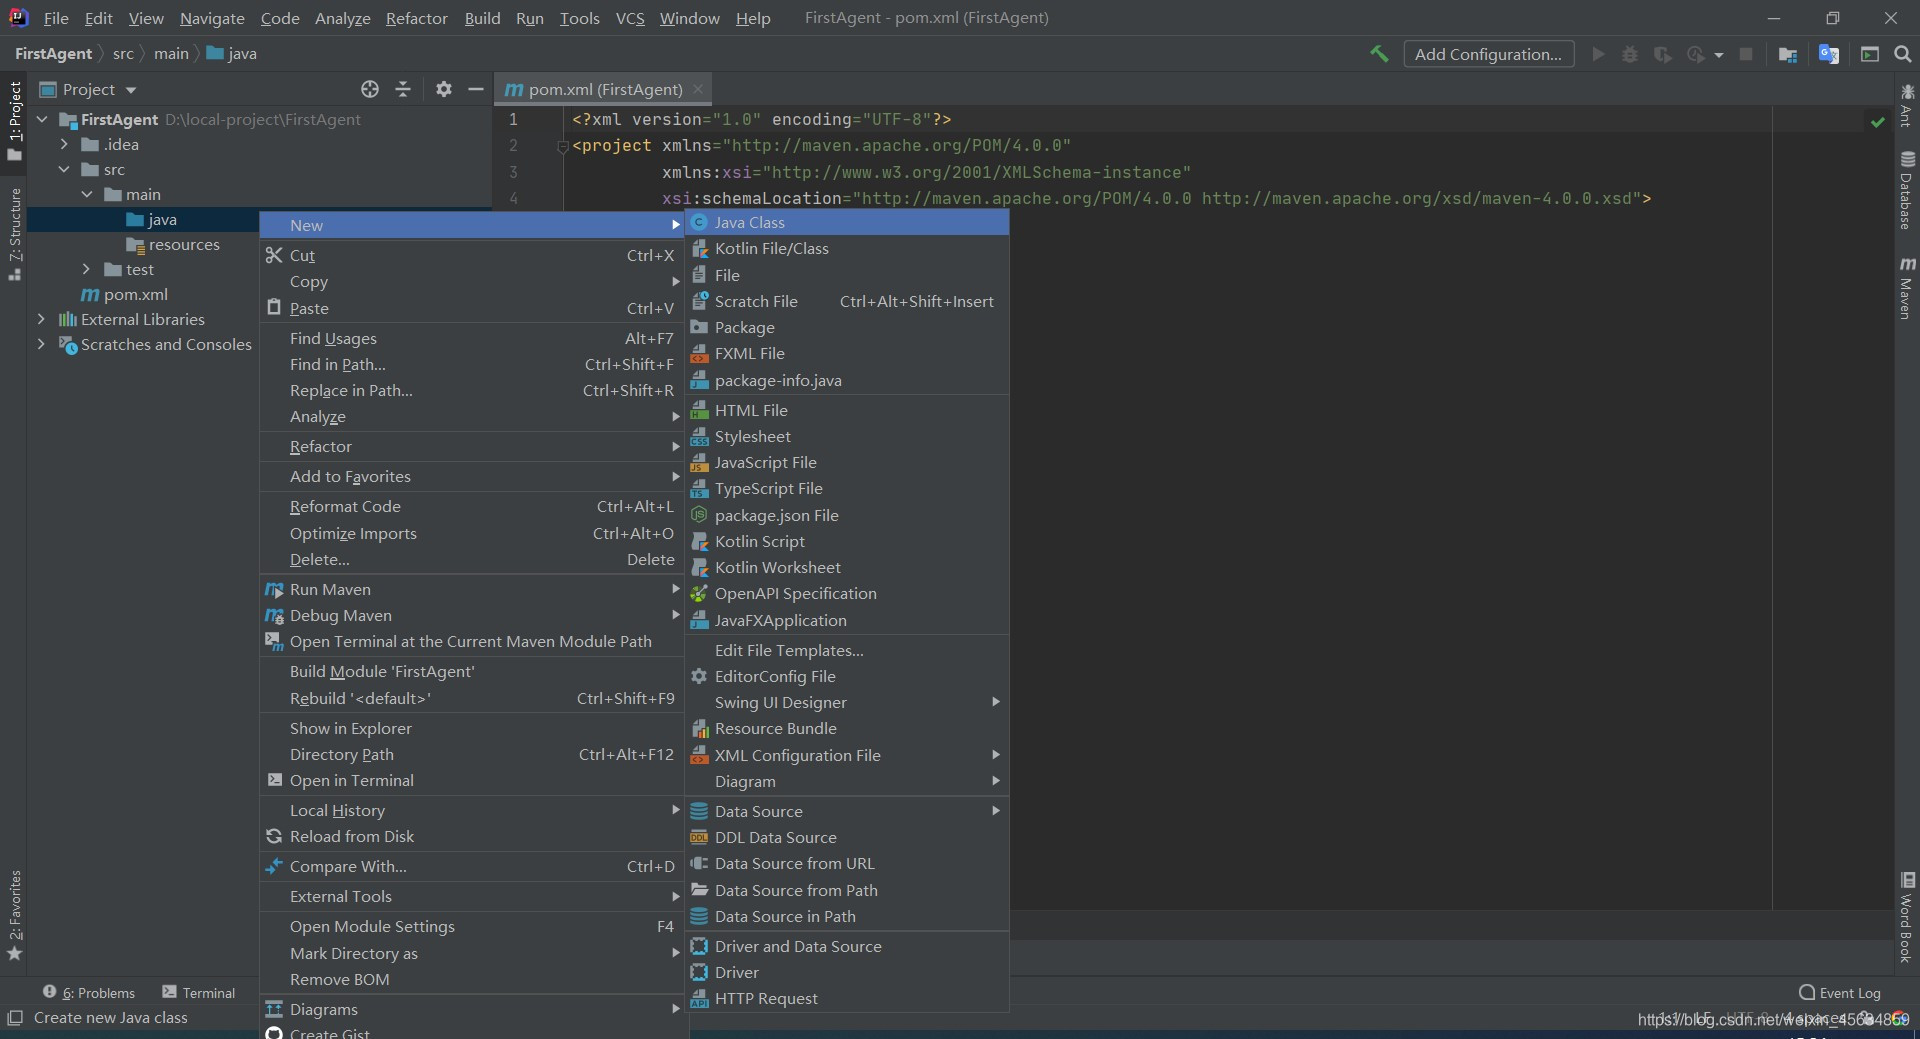Open Project panel settings gear
This screenshot has height=1039, width=1920.
(444, 89)
